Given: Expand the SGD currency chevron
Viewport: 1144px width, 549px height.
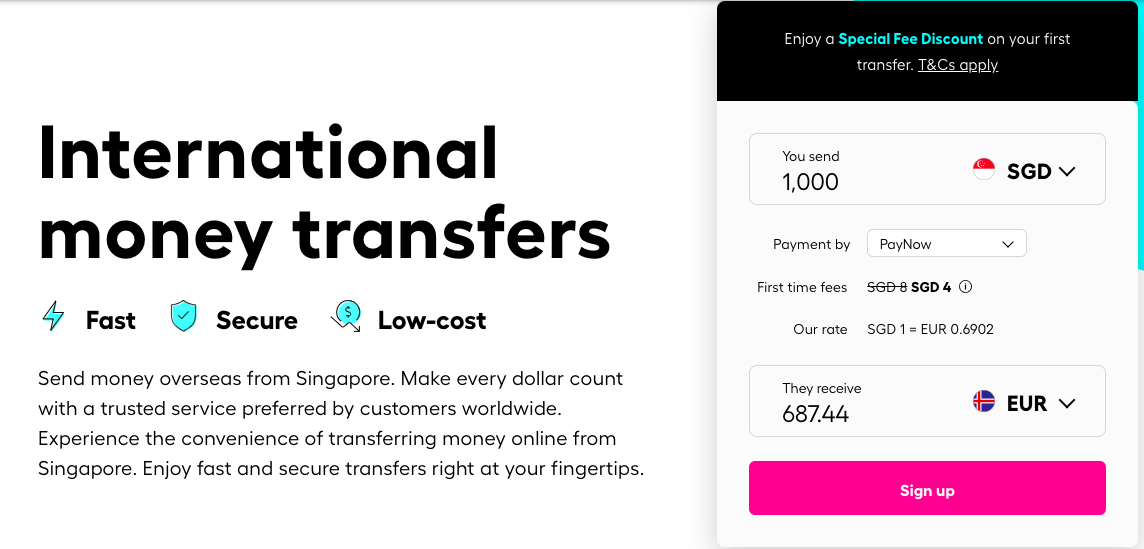Looking at the screenshot, I should pyautogui.click(x=1066, y=171).
